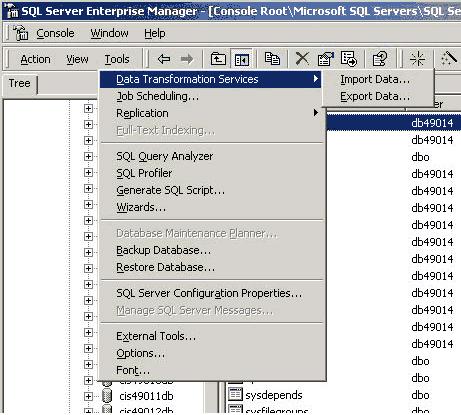Select Import Data from the submenu
Viewport: 461px width, 415px height.
coord(375,79)
